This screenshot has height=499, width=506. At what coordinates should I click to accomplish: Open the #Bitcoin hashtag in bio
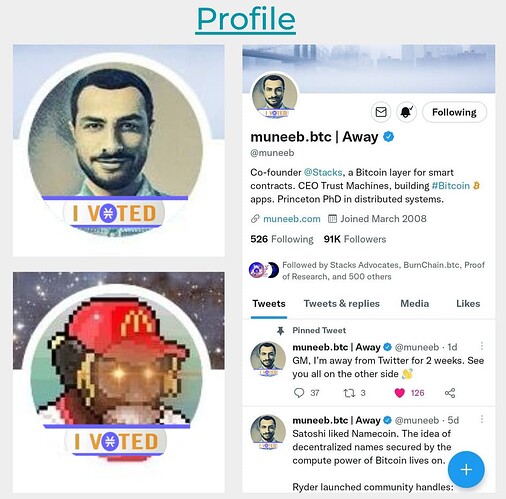(x=451, y=186)
